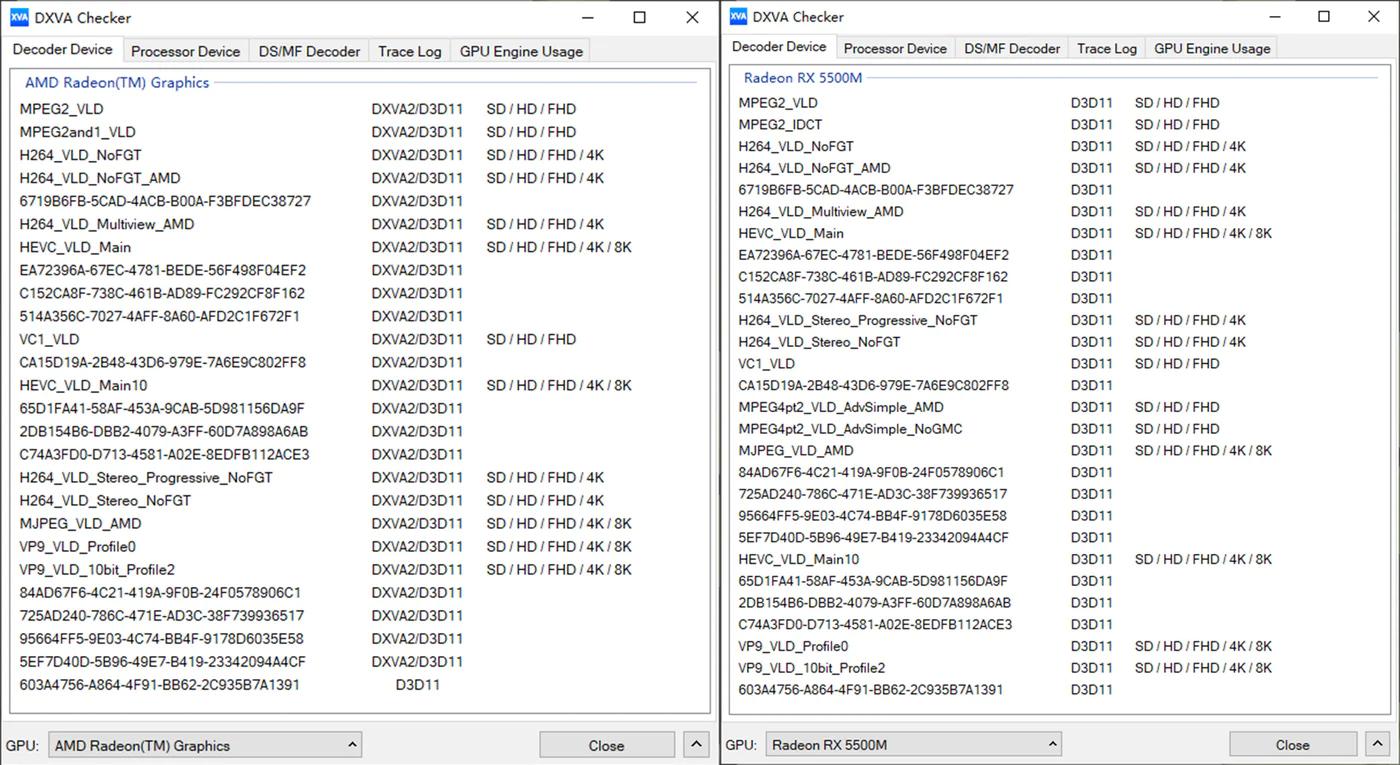
Task: Click DXVA Checker app icon in right window
Action: point(738,16)
